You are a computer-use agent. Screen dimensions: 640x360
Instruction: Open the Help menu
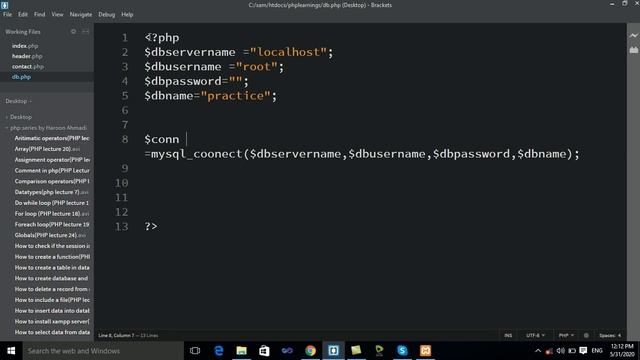pyautogui.click(x=127, y=14)
